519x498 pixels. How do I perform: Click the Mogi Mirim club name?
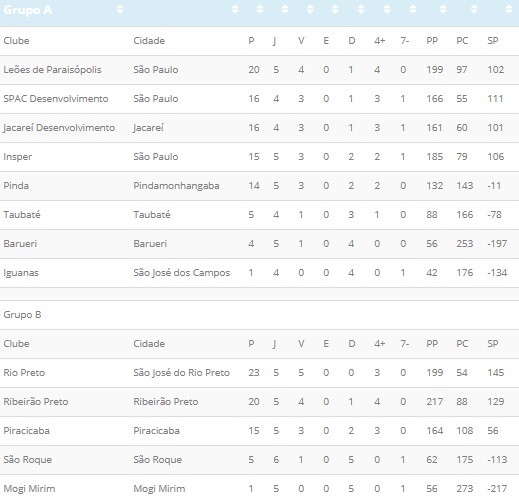(29, 489)
